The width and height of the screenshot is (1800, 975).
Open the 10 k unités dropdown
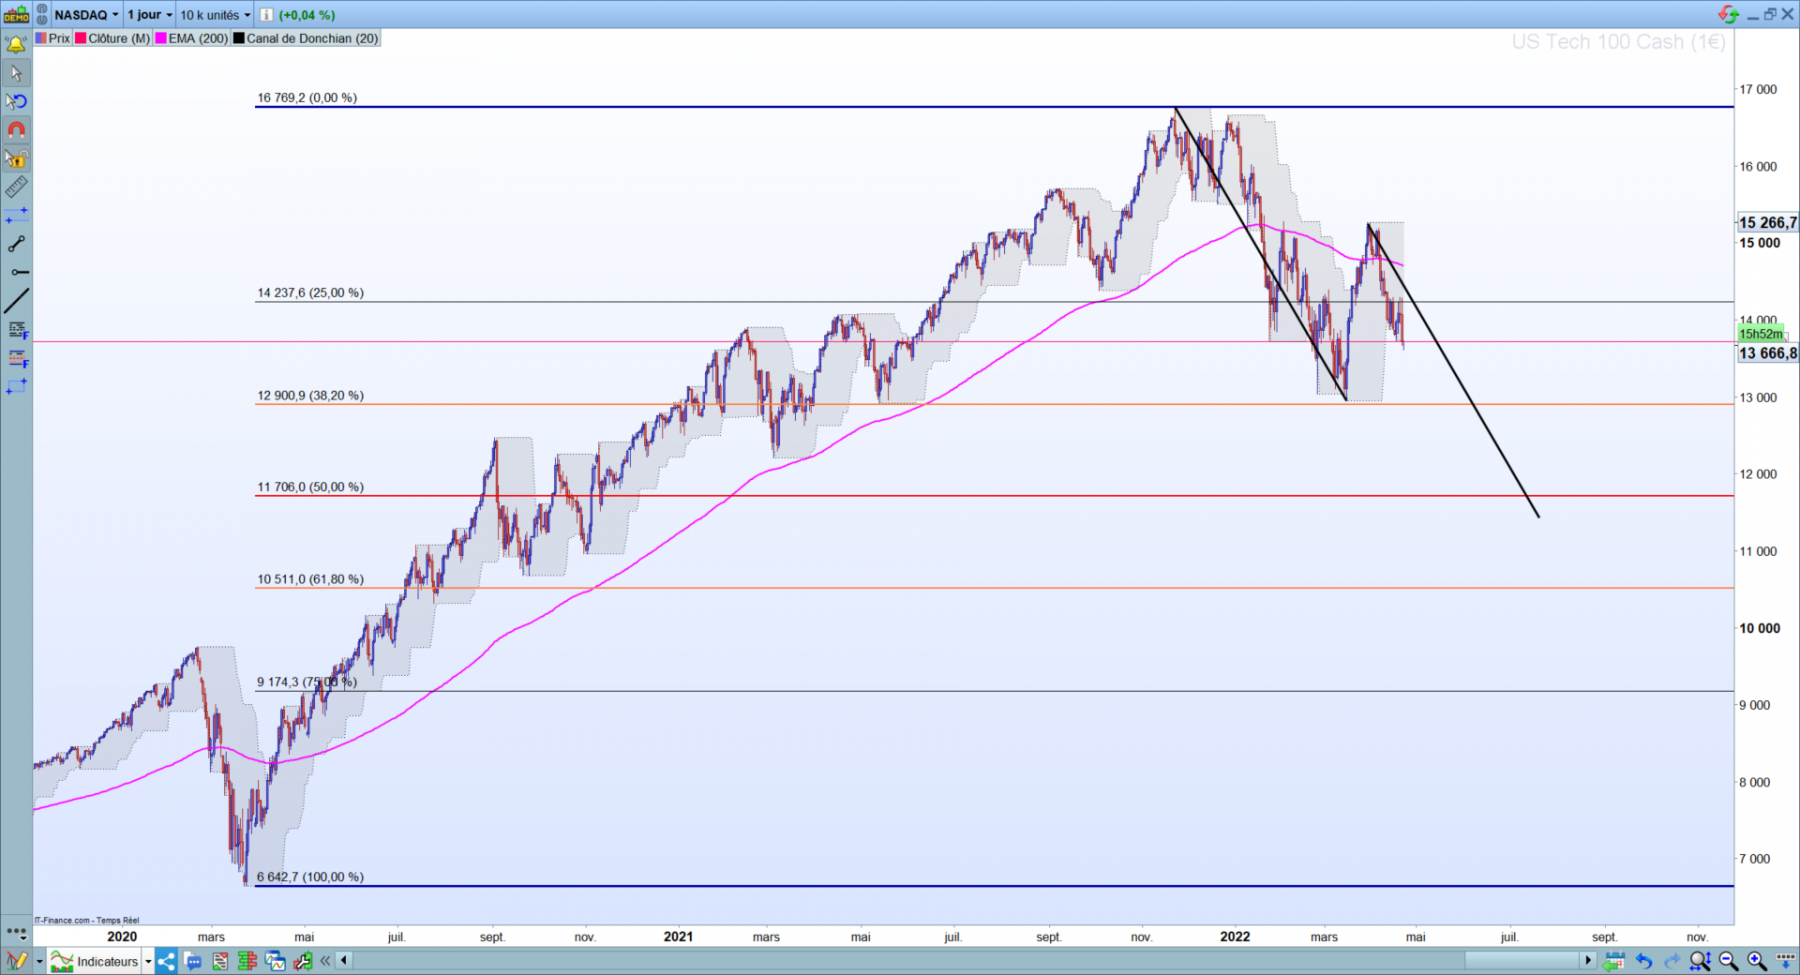tap(215, 15)
